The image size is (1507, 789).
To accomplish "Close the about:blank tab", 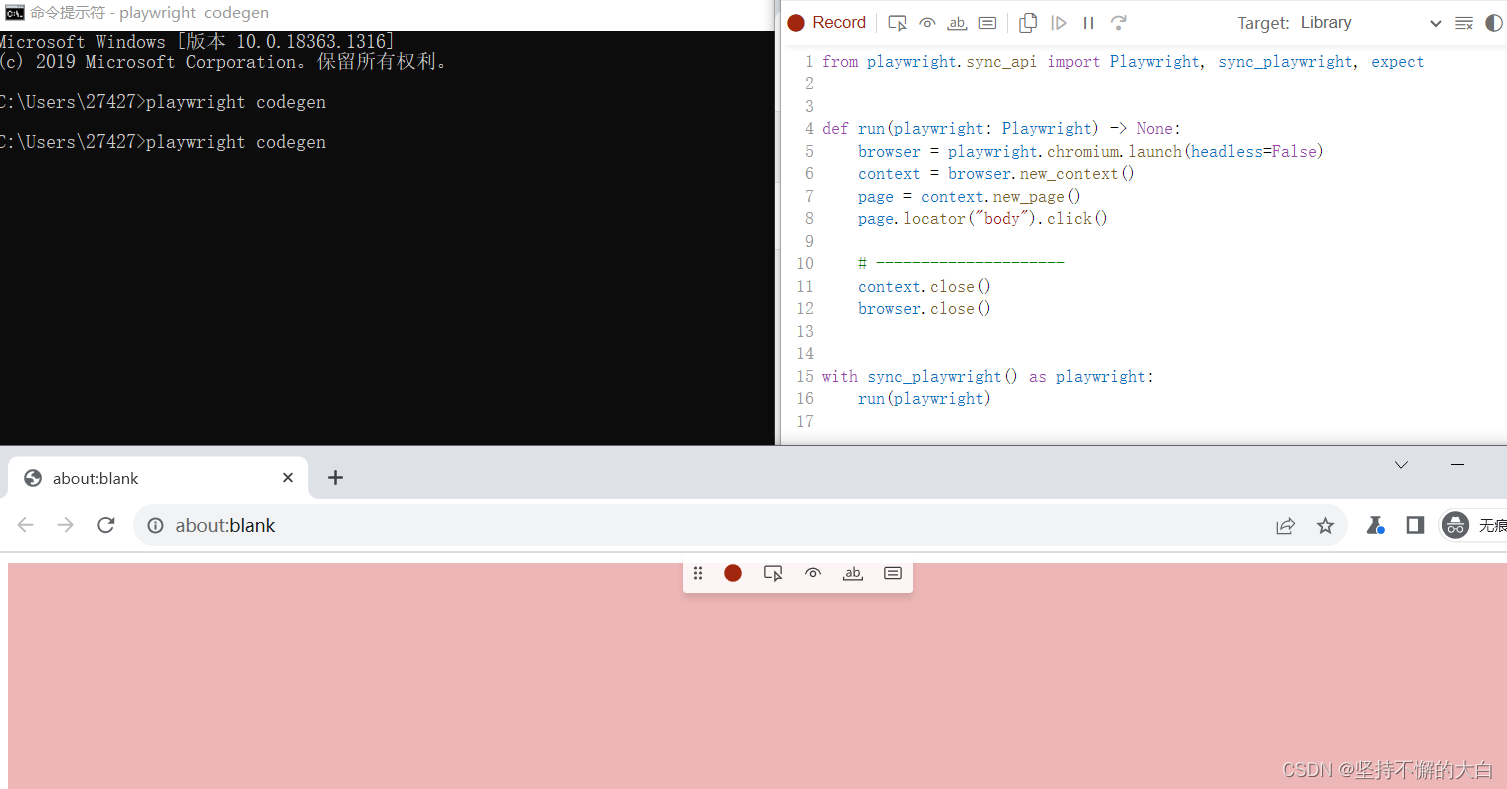I will [288, 478].
